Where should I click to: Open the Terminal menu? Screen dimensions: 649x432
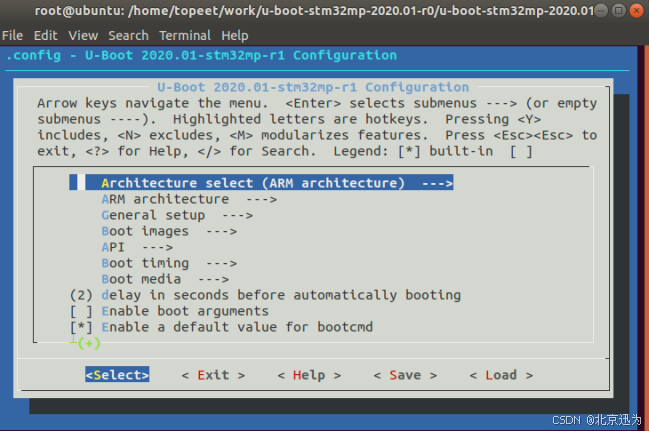click(x=185, y=36)
